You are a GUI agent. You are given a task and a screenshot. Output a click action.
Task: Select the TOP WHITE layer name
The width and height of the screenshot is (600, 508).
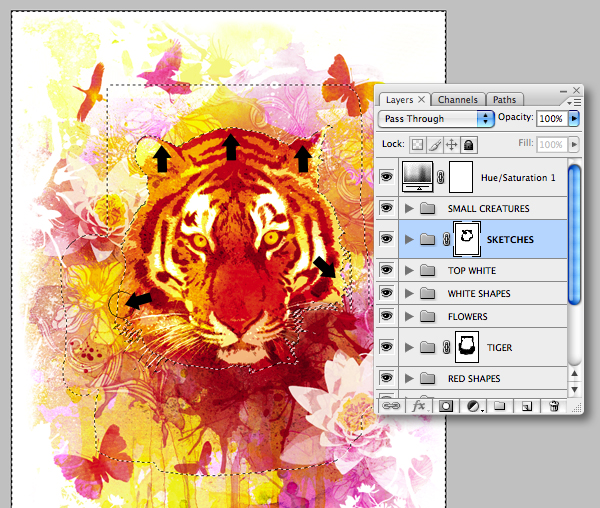pyautogui.click(x=472, y=270)
